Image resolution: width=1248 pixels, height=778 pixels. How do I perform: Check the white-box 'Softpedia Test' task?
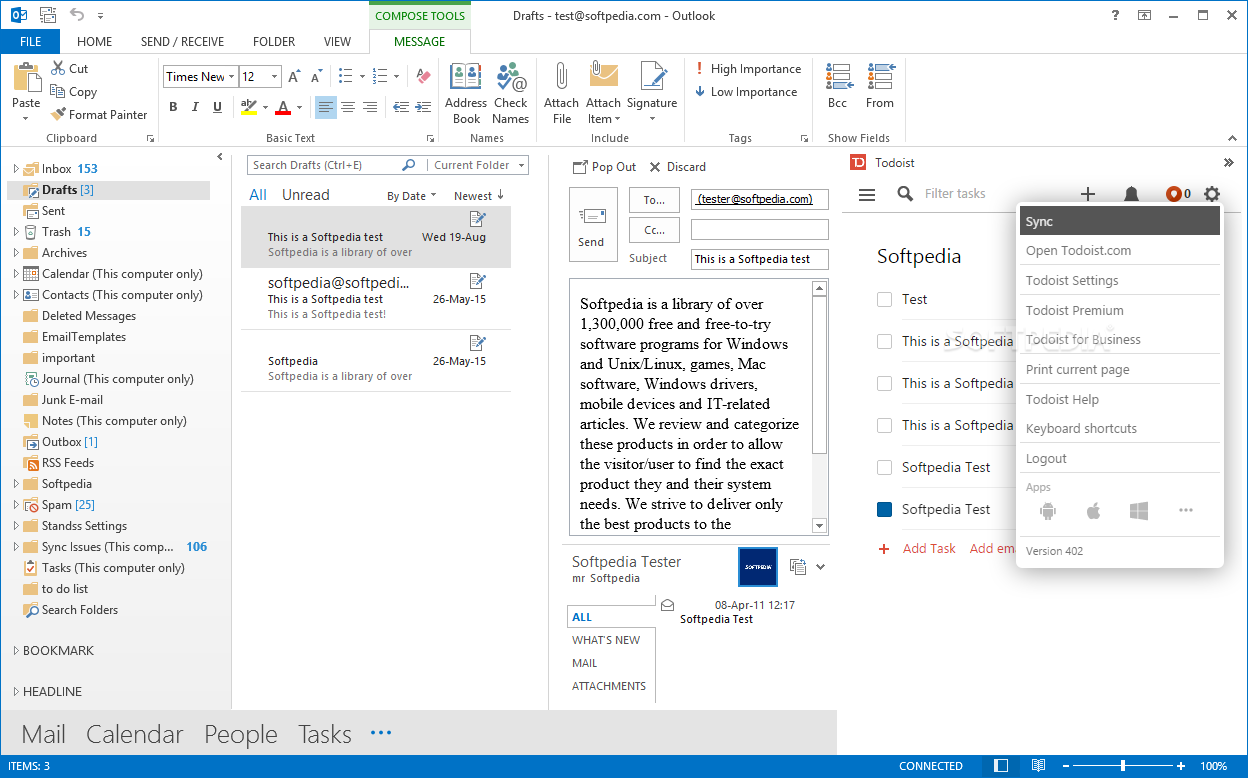tap(884, 467)
